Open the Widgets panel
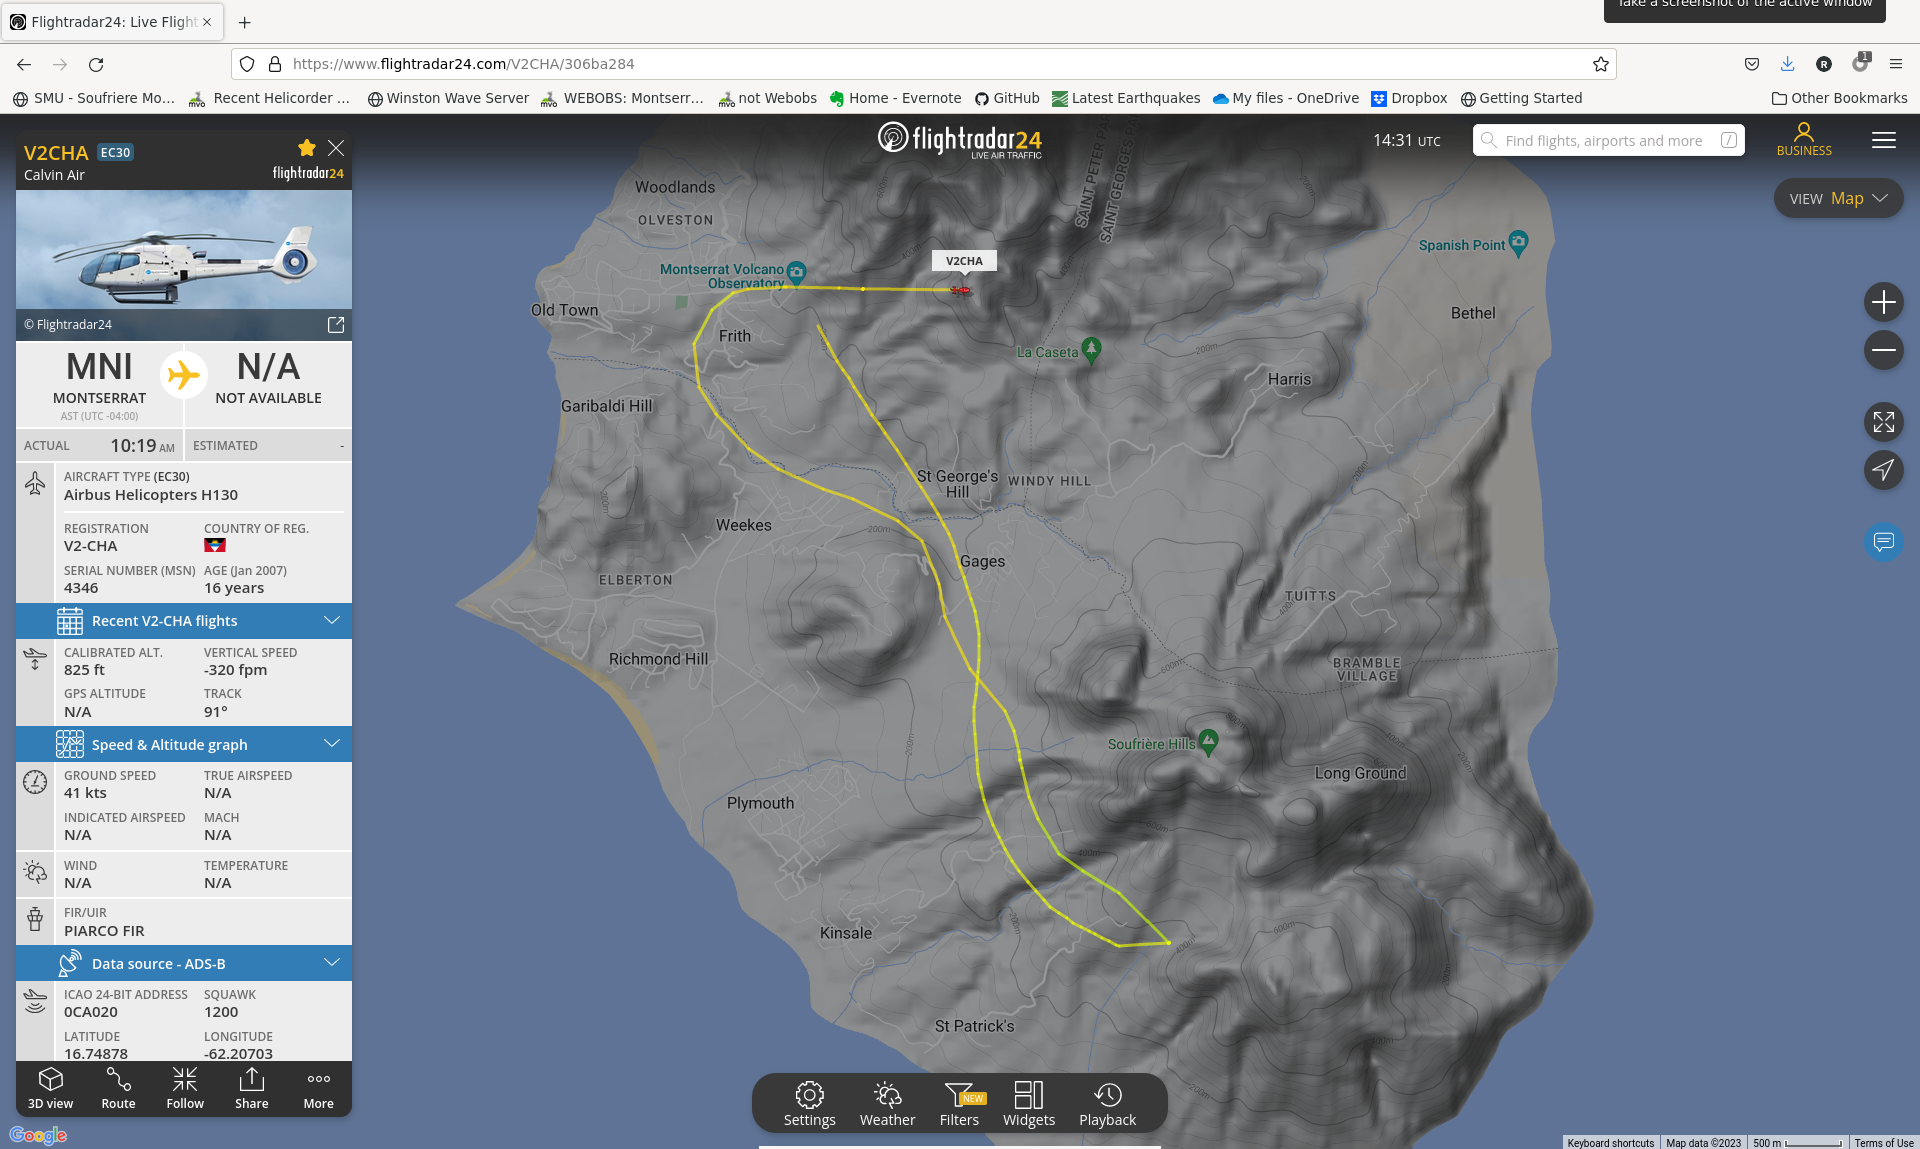The width and height of the screenshot is (1920, 1149). coord(1029,1104)
